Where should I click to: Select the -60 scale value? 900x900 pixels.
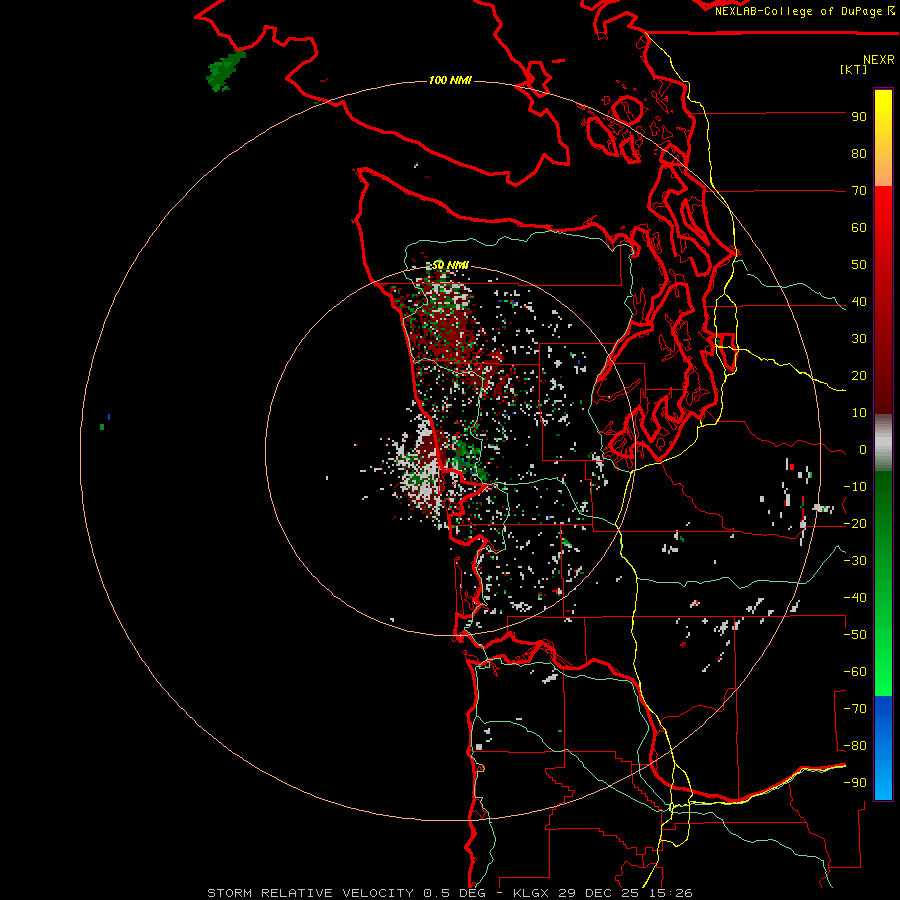coord(855,672)
